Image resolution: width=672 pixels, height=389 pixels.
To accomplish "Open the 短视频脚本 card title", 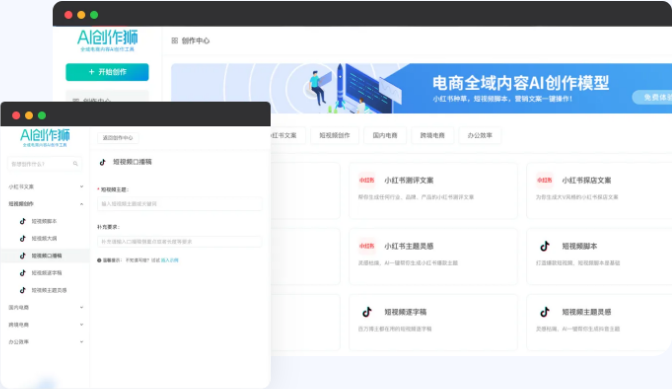I will click(x=579, y=246).
